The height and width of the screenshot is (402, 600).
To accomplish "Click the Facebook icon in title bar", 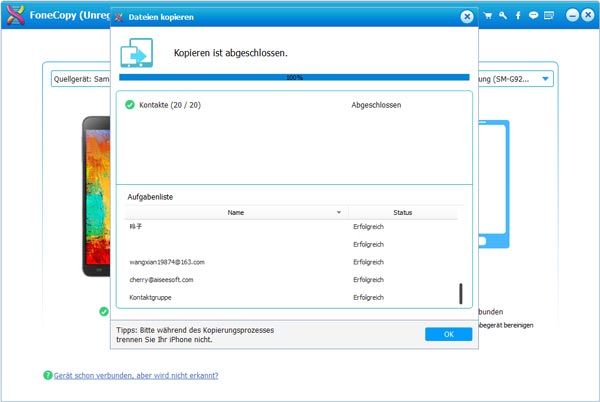I will click(519, 16).
